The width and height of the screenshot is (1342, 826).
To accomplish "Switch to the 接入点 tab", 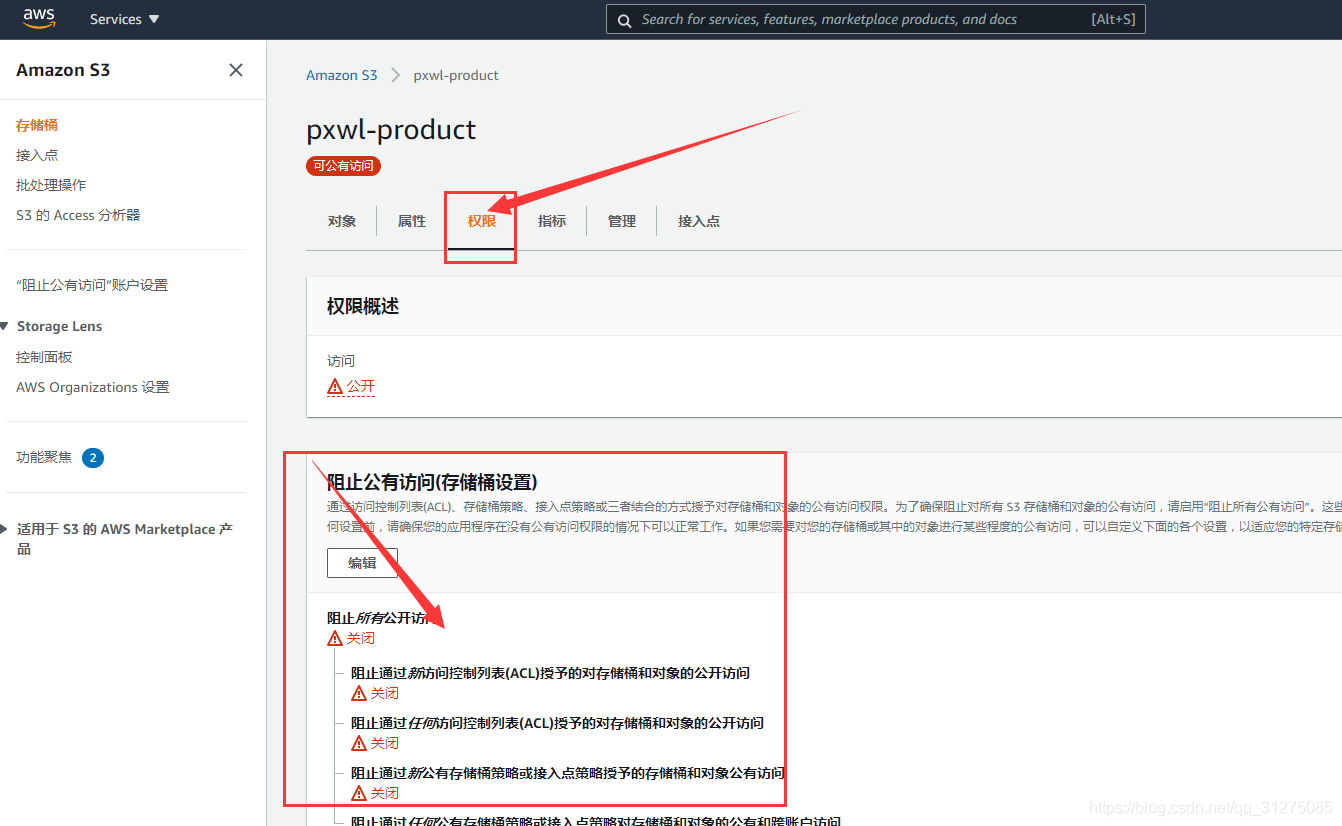I will (699, 221).
